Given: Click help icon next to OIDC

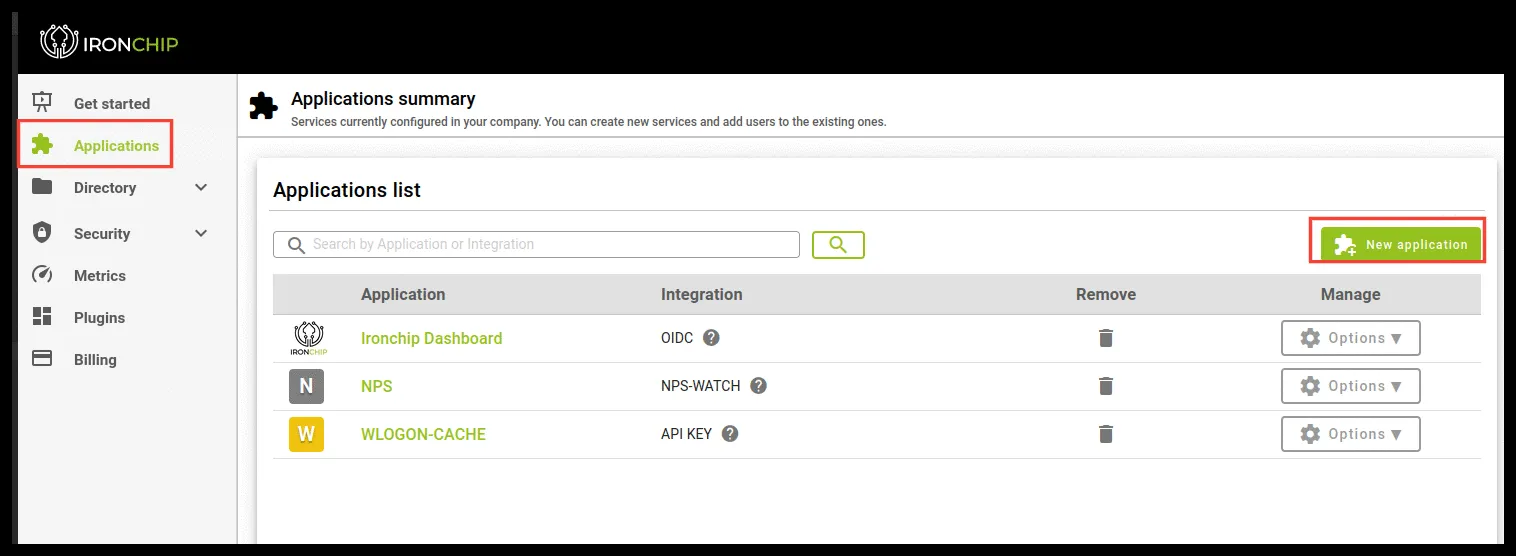Looking at the screenshot, I should pos(711,338).
